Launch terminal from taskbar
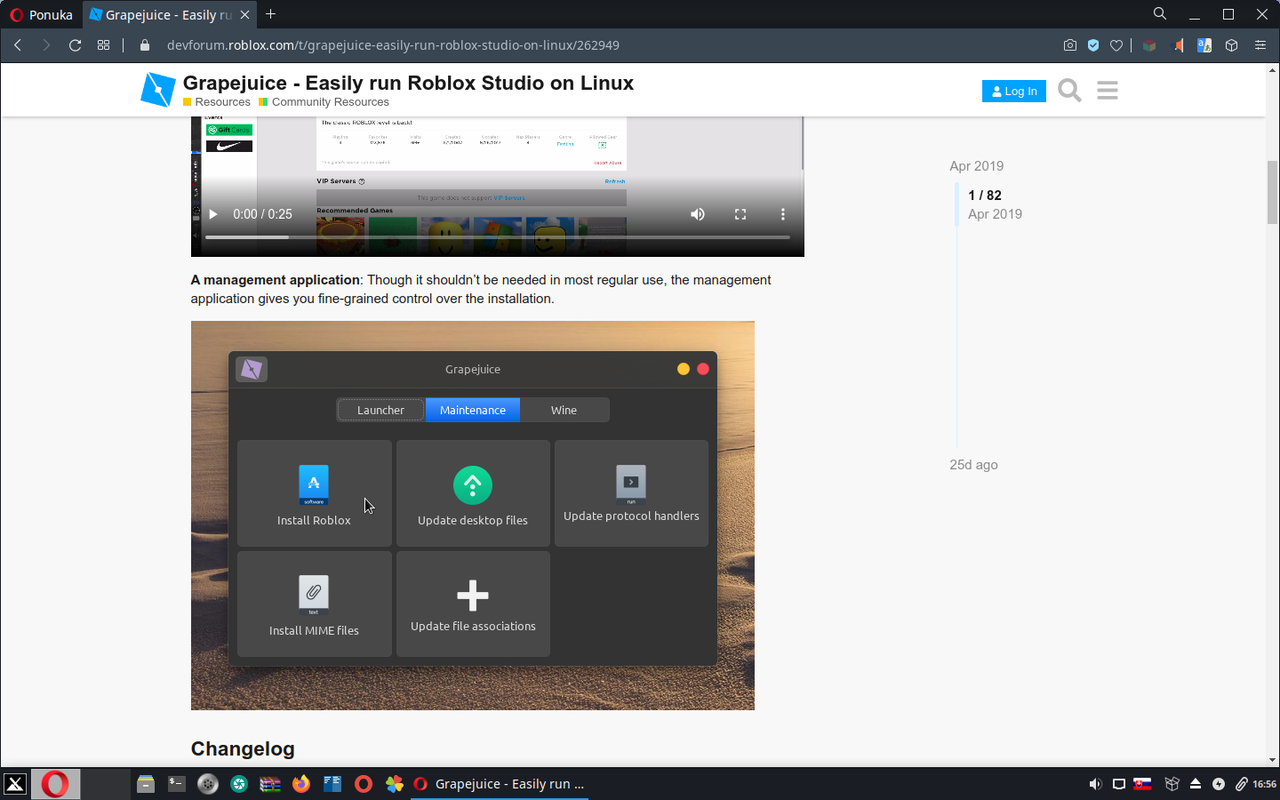 pos(177,784)
